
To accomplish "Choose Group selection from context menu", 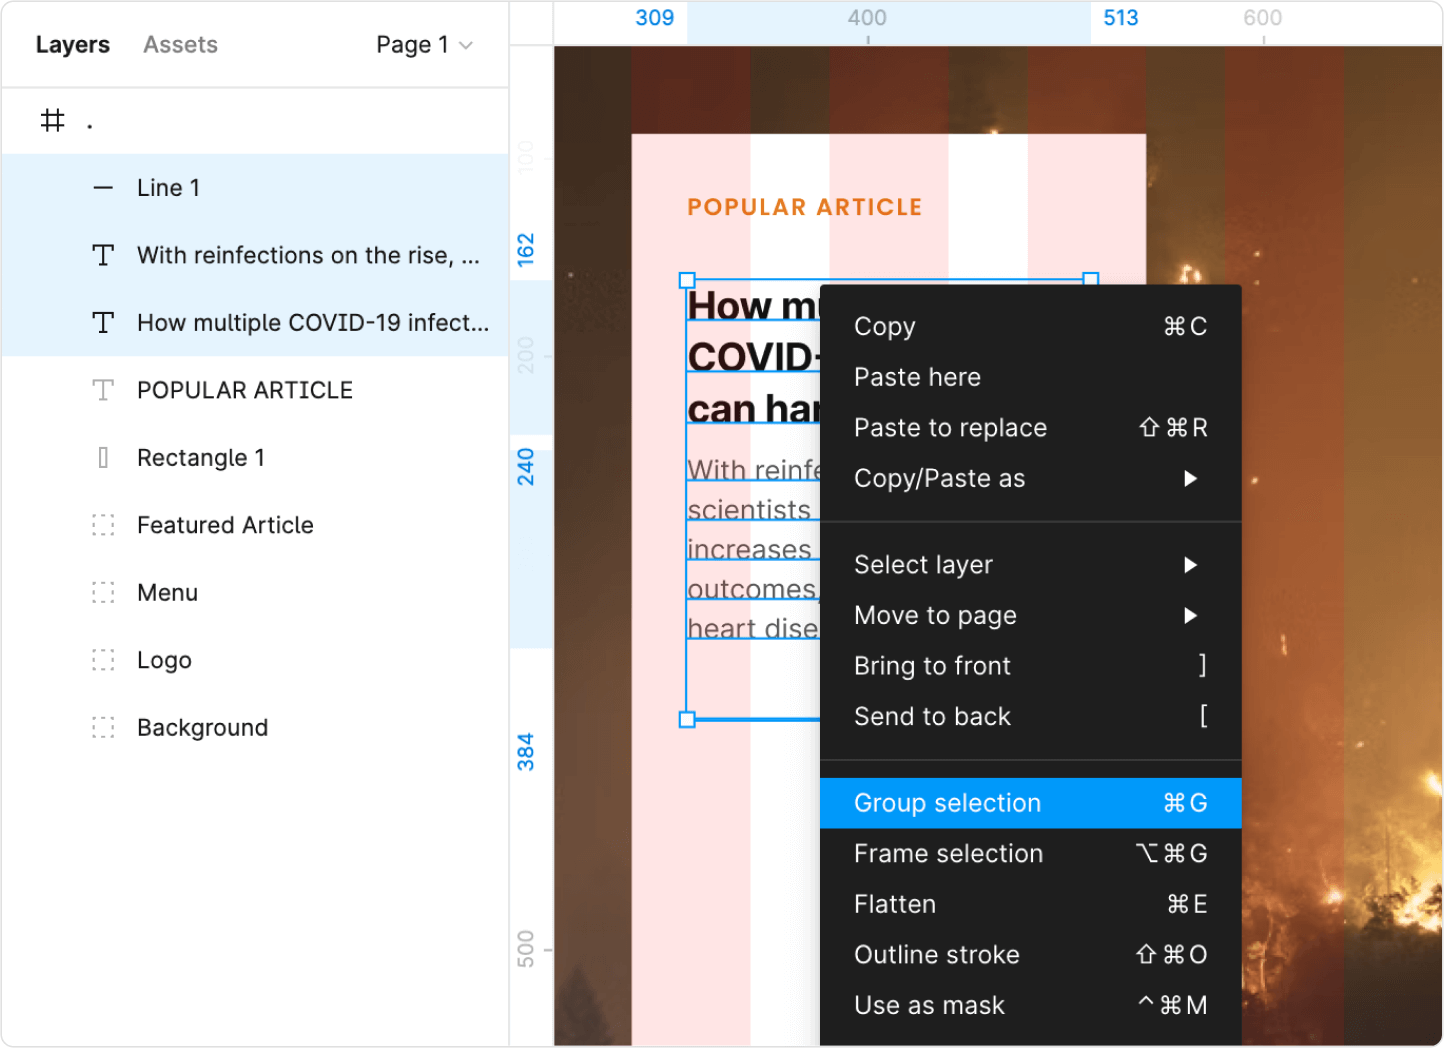I will point(1030,803).
